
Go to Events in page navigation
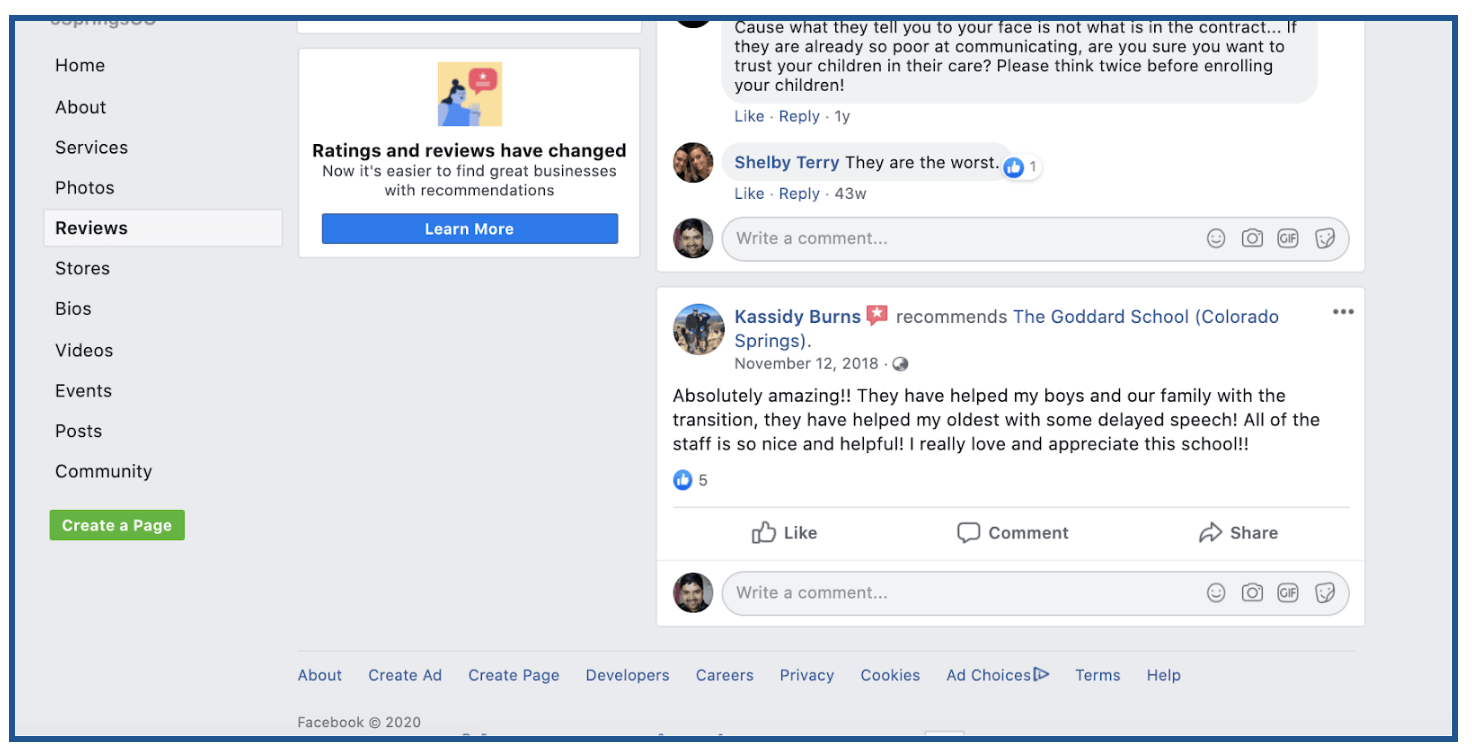84,391
